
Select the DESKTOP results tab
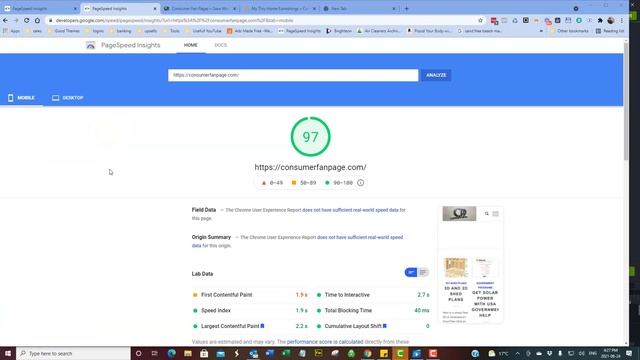pos(68,98)
